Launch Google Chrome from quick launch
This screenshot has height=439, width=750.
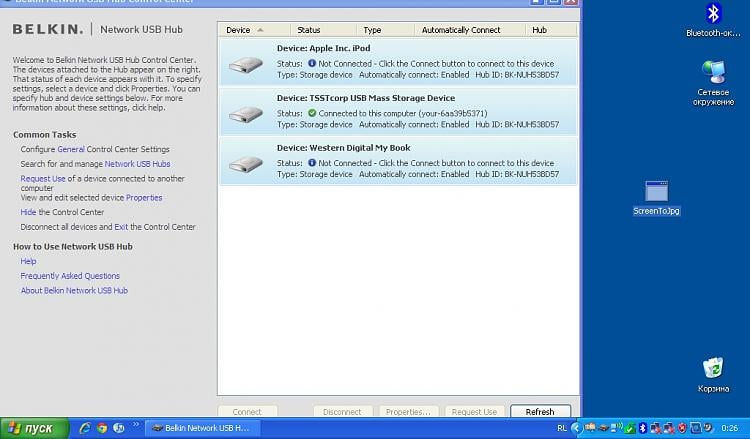[102, 428]
